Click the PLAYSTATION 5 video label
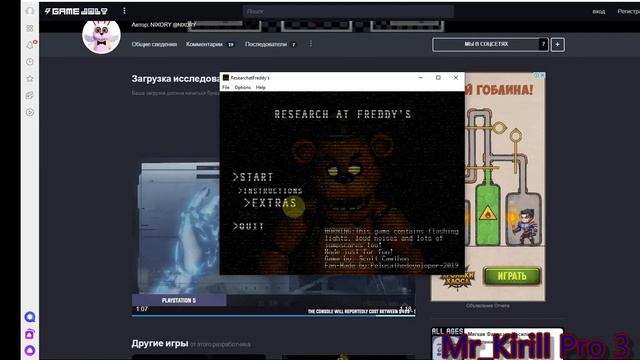 [179, 300]
